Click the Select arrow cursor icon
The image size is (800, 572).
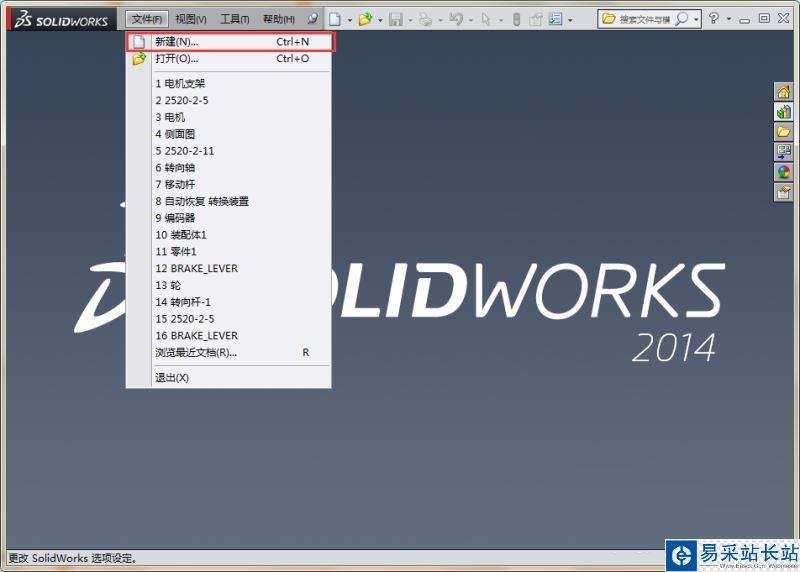486,19
